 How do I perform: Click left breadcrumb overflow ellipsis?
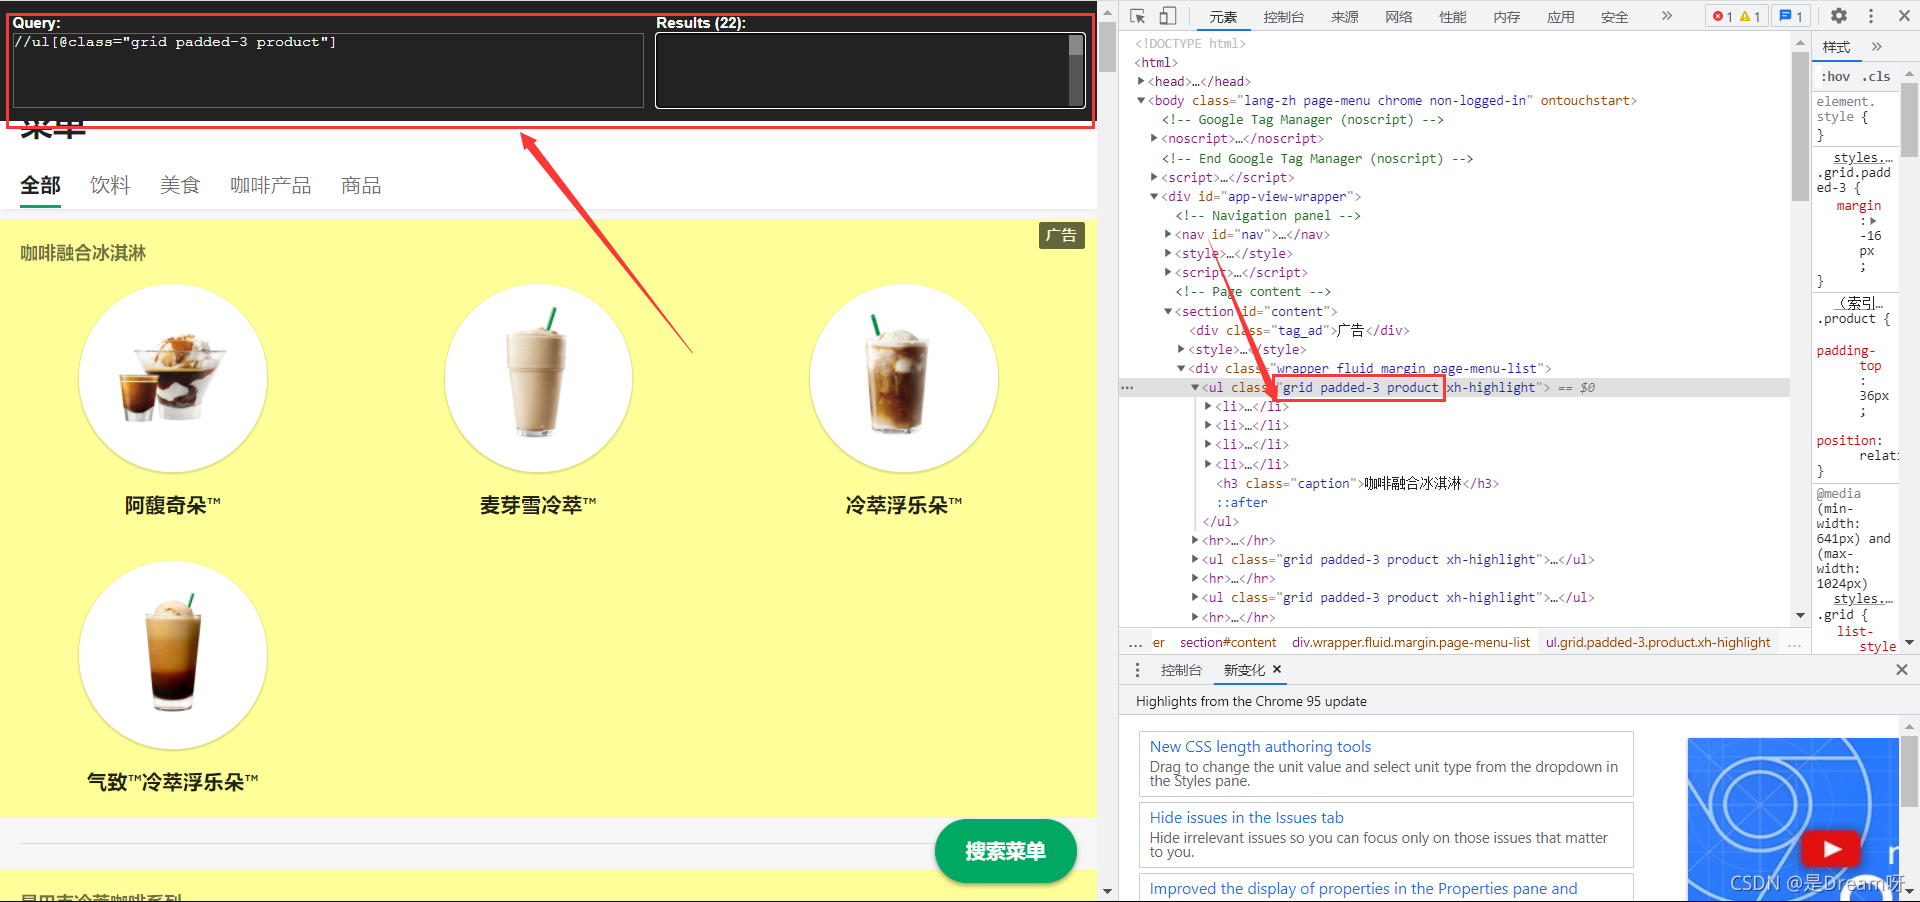(x=1135, y=643)
